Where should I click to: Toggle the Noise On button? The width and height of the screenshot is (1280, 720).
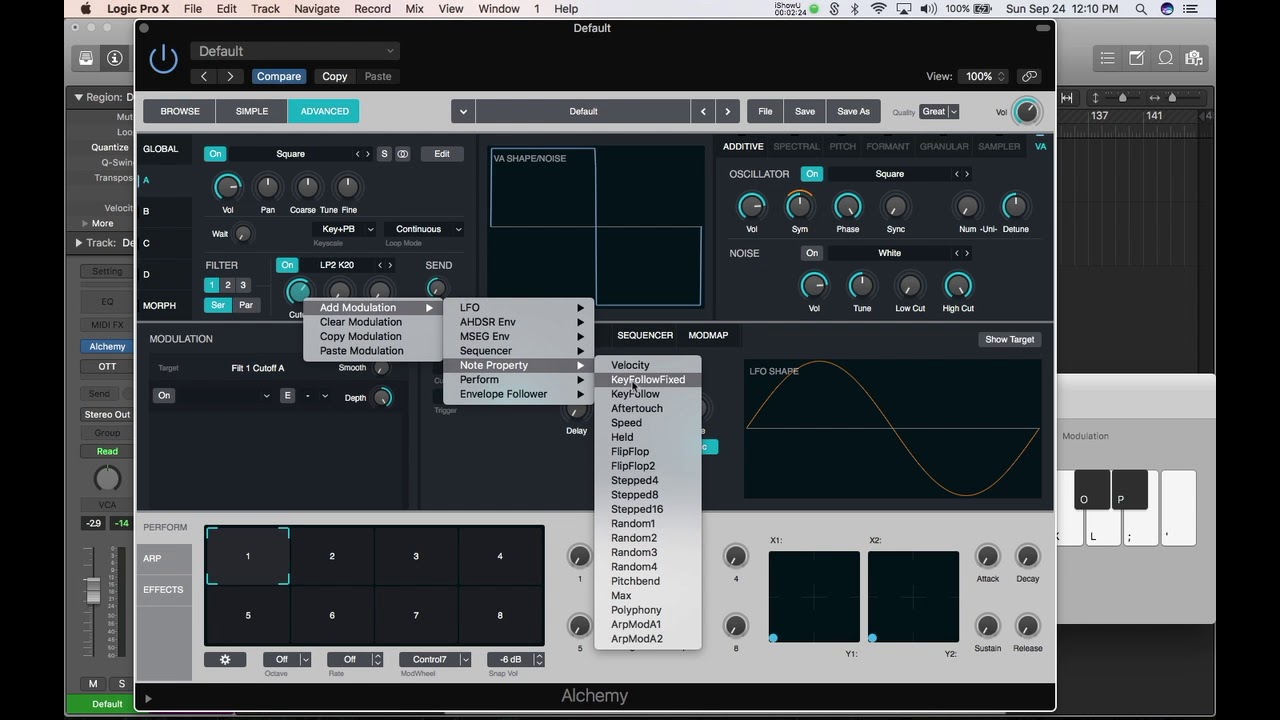[812, 253]
